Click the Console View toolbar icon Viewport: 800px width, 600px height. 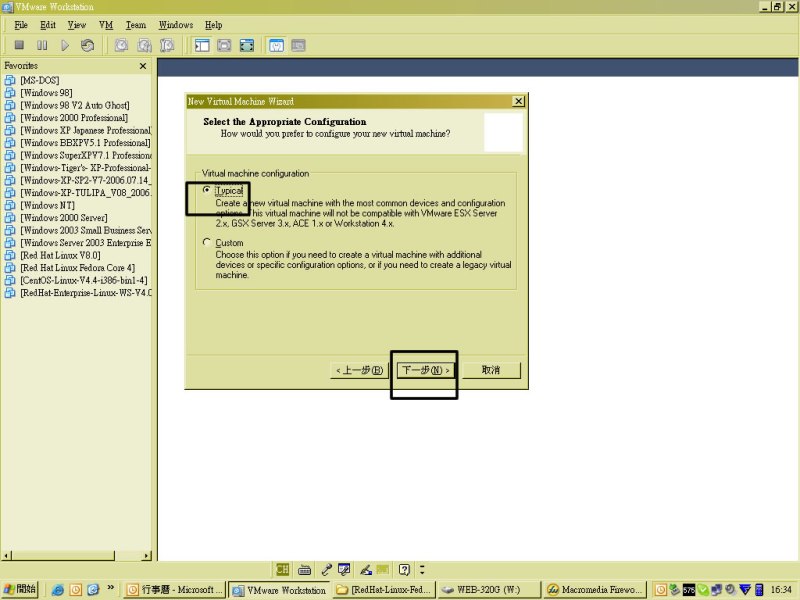[x=298, y=45]
